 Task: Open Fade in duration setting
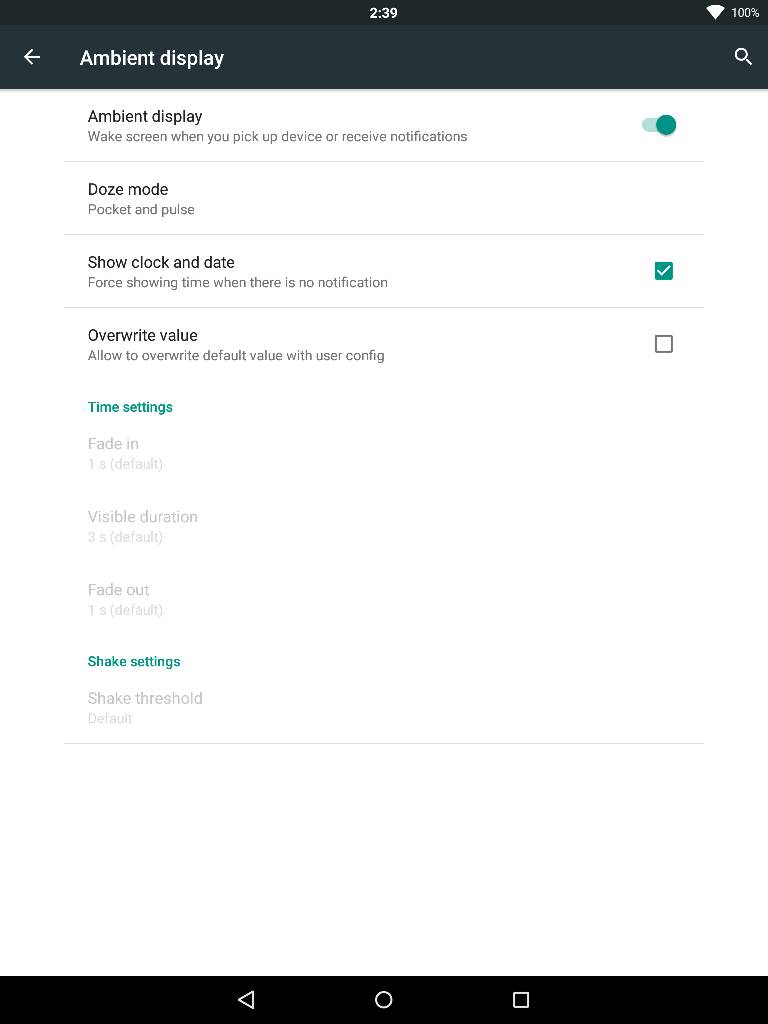(384, 453)
